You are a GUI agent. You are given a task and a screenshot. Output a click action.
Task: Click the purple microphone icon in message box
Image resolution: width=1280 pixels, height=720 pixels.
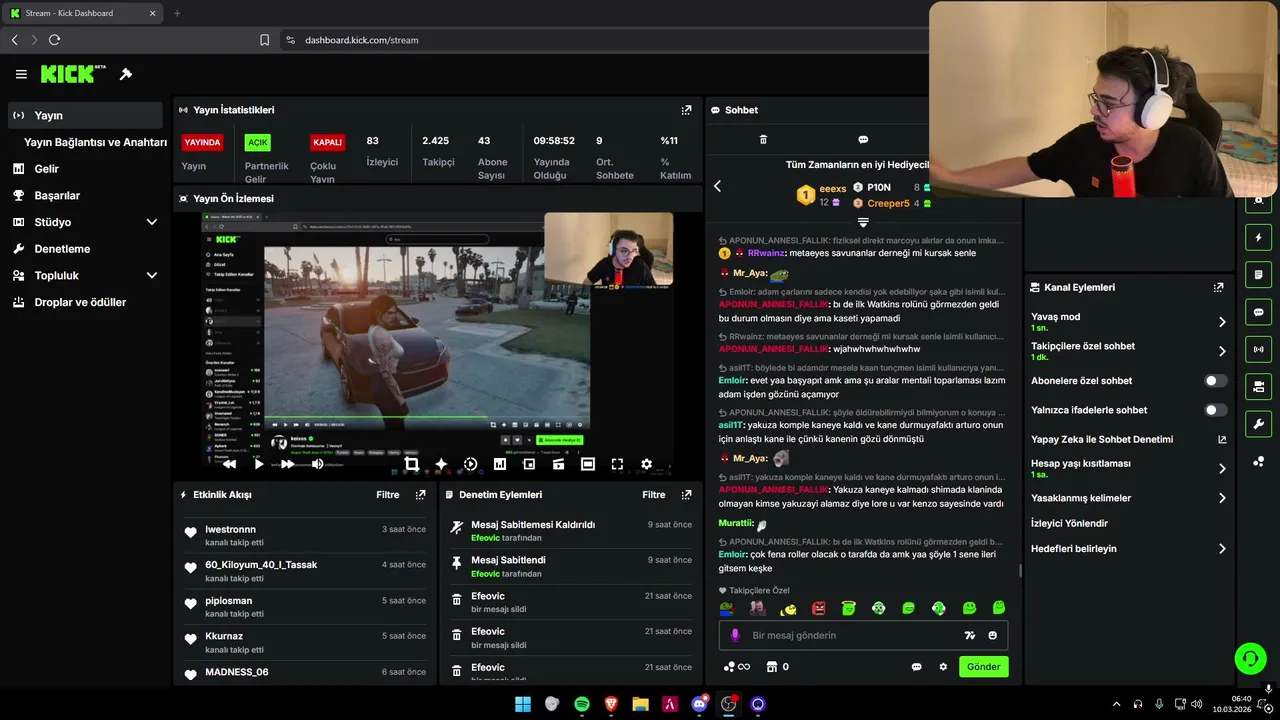pyautogui.click(x=735, y=635)
